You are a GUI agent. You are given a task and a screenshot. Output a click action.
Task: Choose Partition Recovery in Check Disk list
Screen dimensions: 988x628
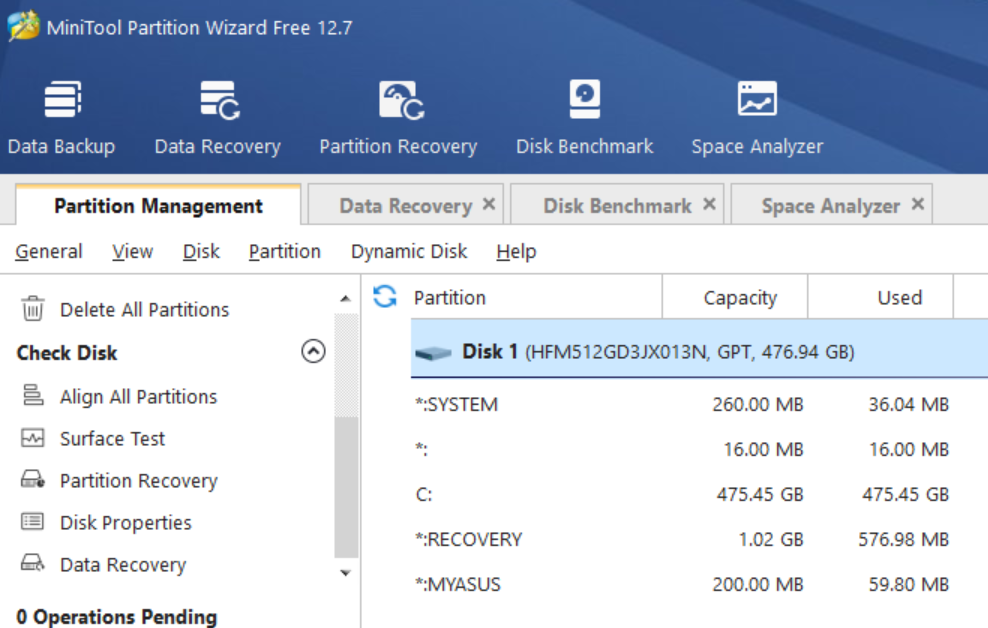coord(139,481)
